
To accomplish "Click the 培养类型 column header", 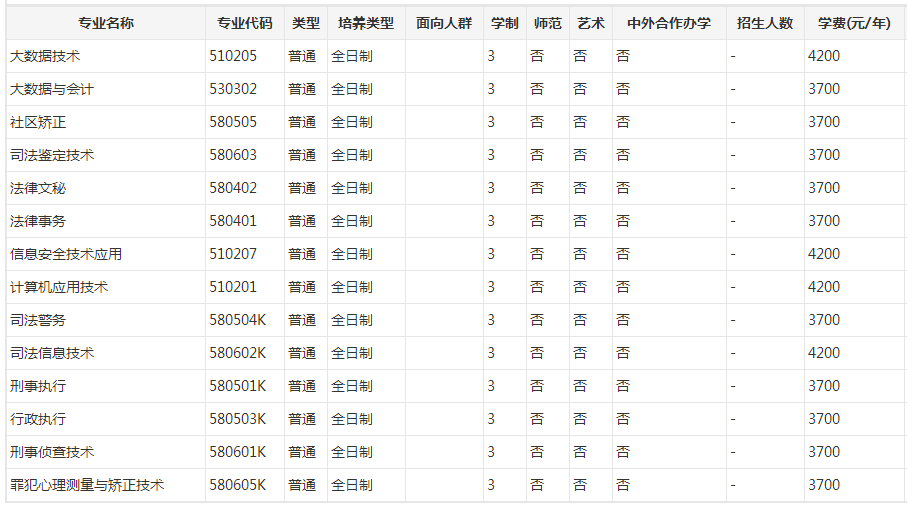I will pos(366,23).
